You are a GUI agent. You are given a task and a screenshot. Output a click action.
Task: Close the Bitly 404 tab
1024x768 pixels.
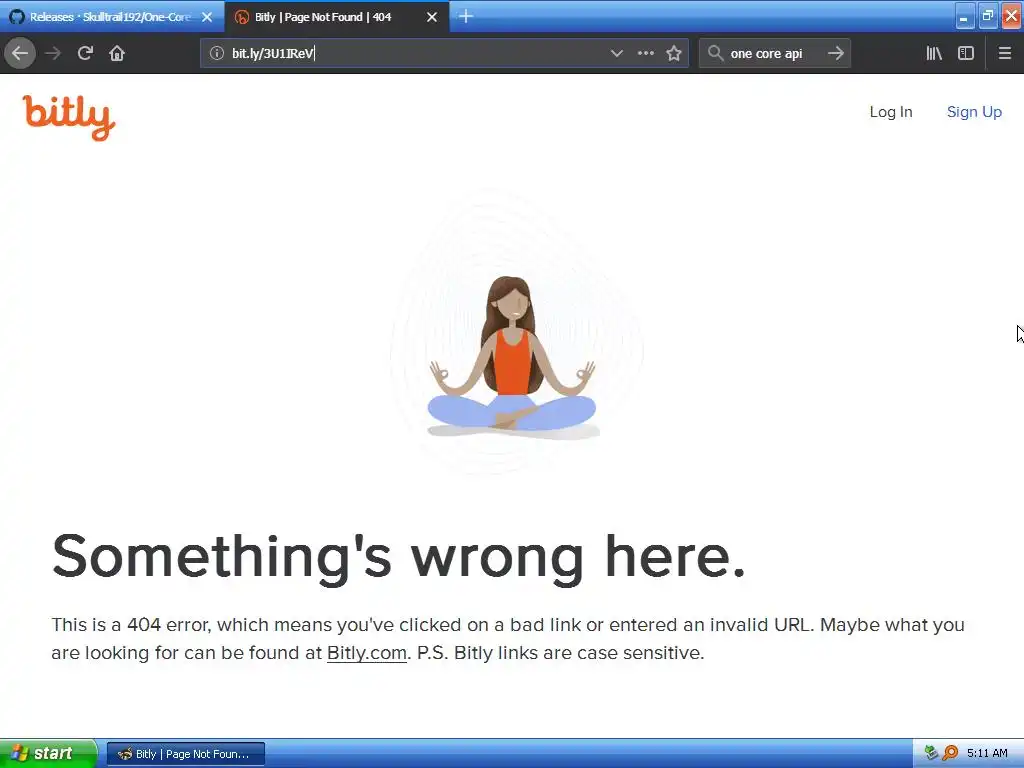coord(432,17)
